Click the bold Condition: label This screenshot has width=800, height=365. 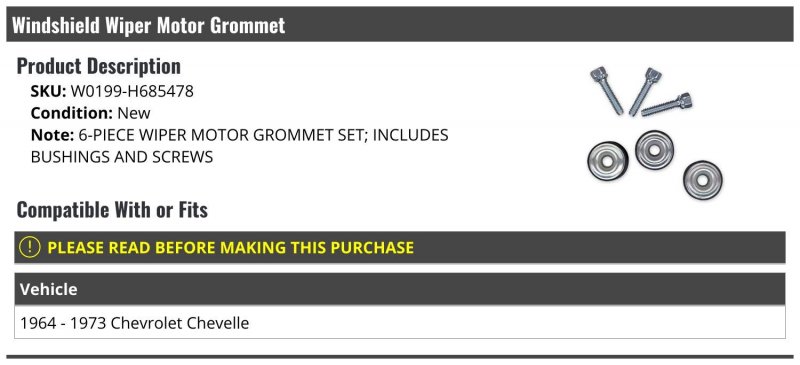pyautogui.click(x=72, y=113)
